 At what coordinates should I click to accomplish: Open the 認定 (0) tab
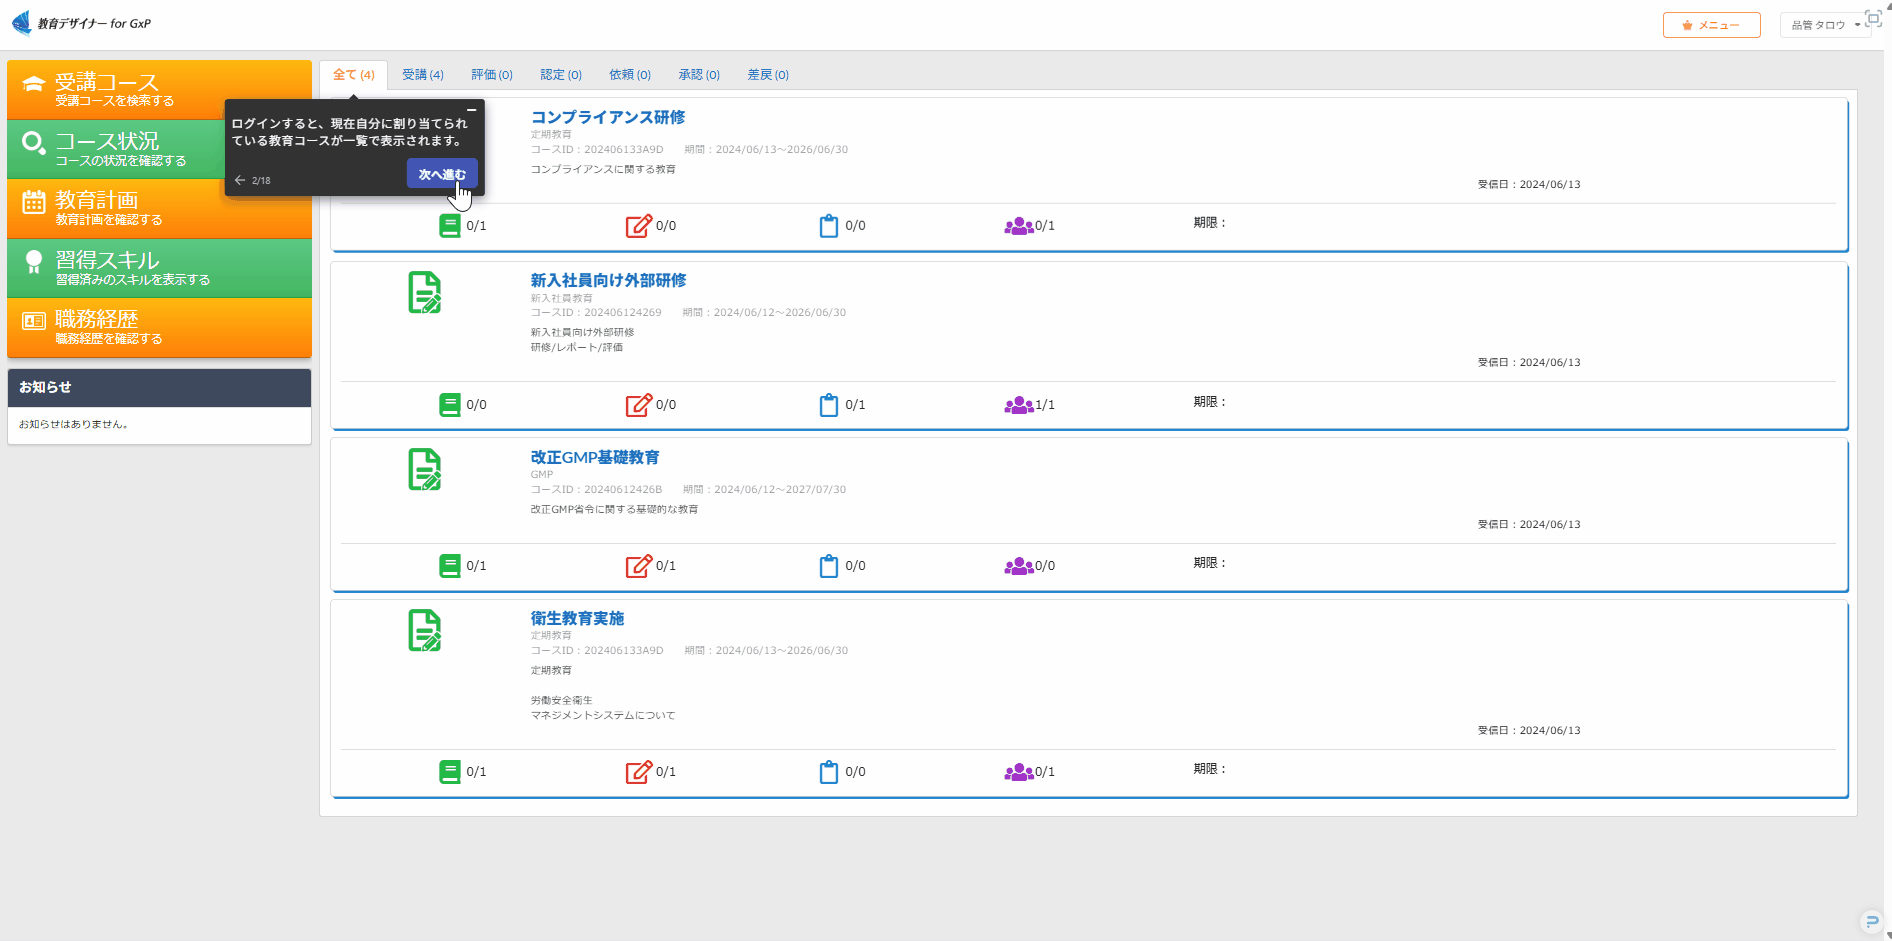pyautogui.click(x=561, y=75)
